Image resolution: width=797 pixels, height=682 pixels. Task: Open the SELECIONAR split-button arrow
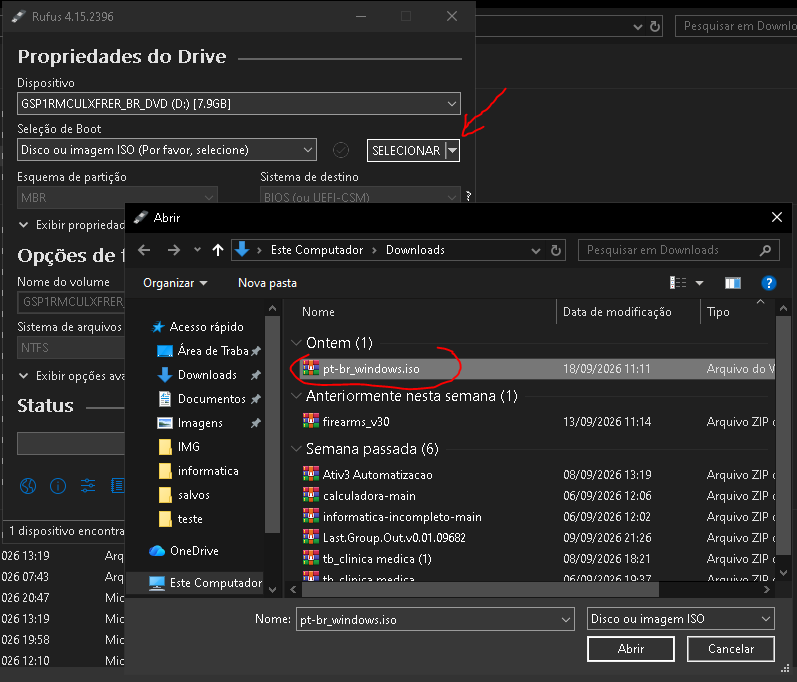452,150
